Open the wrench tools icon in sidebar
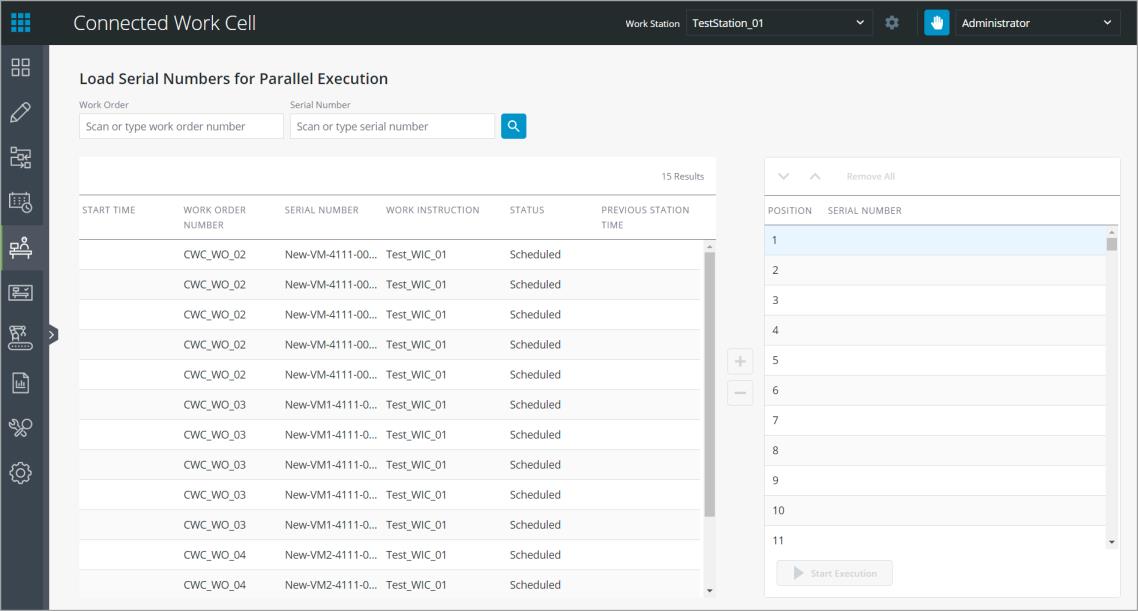This screenshot has height=611, width=1138. pyautogui.click(x=20, y=428)
